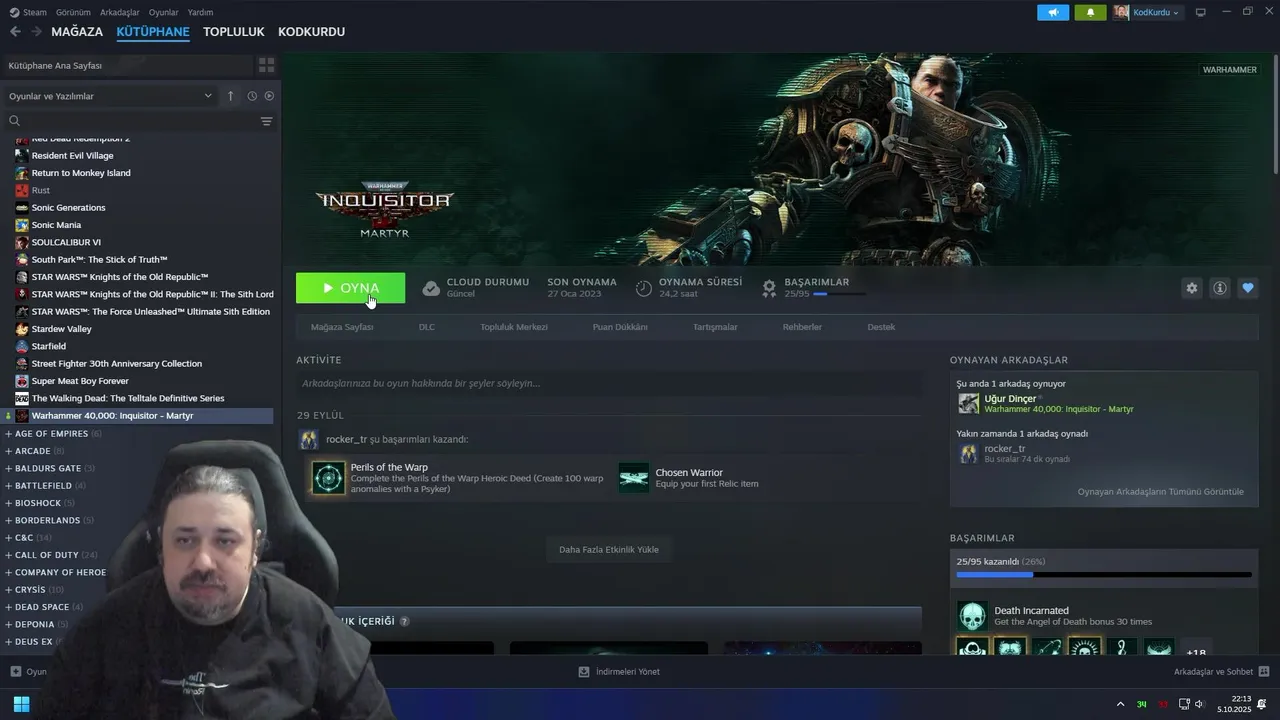Click the Oynama Süresi clock icon
This screenshot has height=720, width=1280.
coord(644,288)
